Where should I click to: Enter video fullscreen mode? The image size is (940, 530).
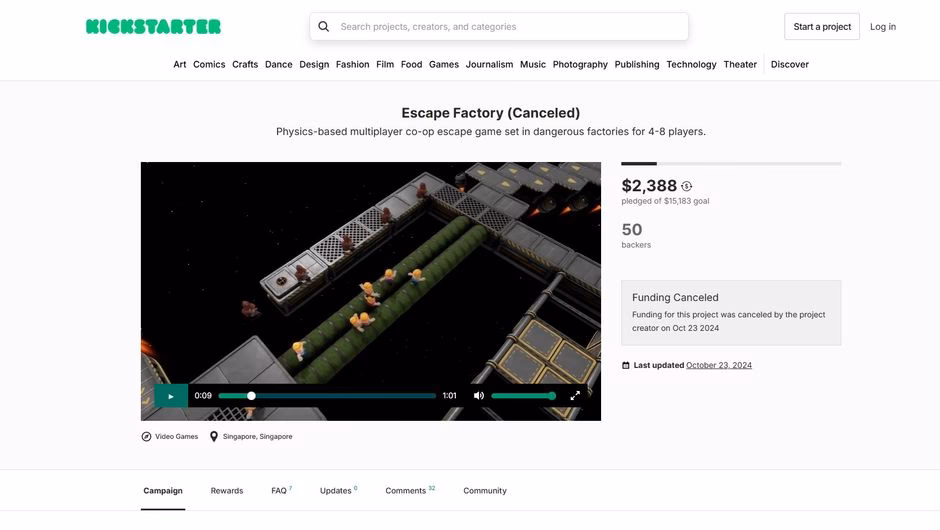(x=575, y=396)
